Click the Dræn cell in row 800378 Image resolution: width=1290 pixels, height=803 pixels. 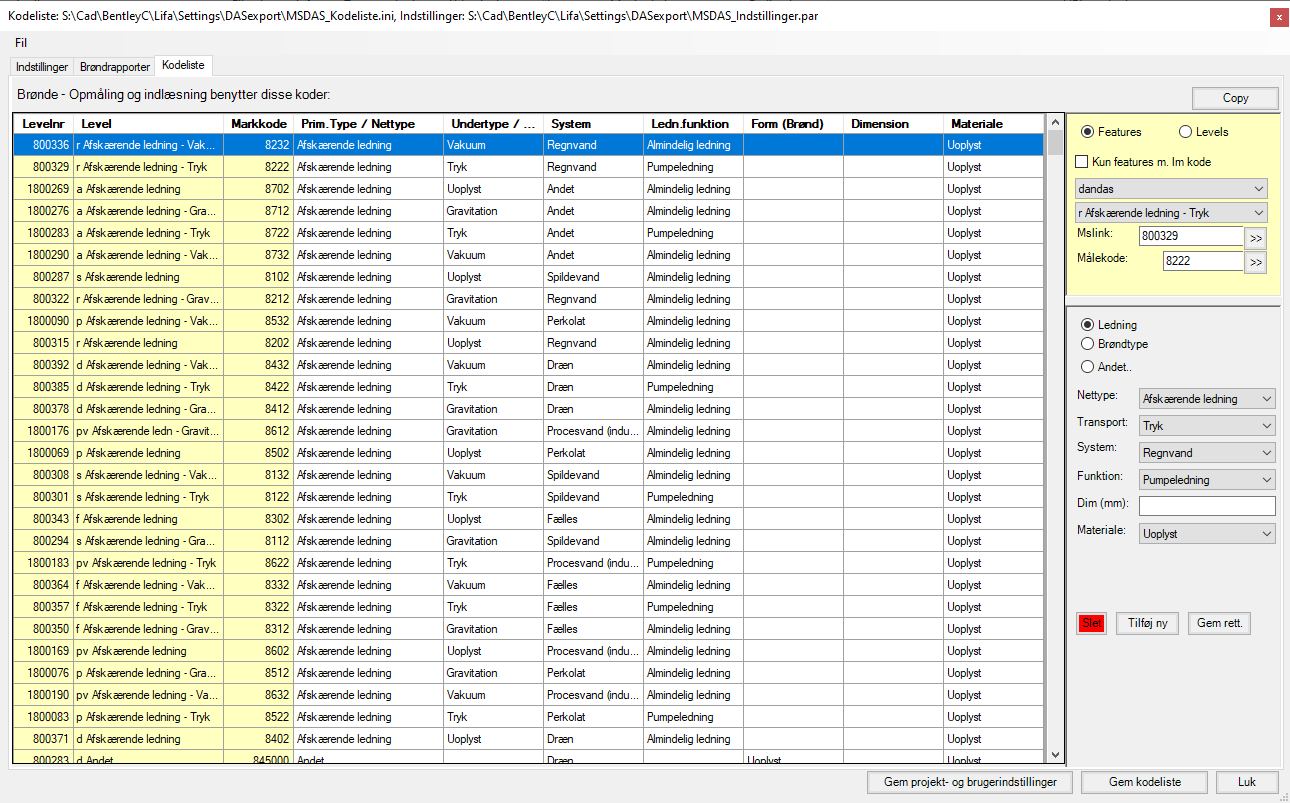point(593,409)
